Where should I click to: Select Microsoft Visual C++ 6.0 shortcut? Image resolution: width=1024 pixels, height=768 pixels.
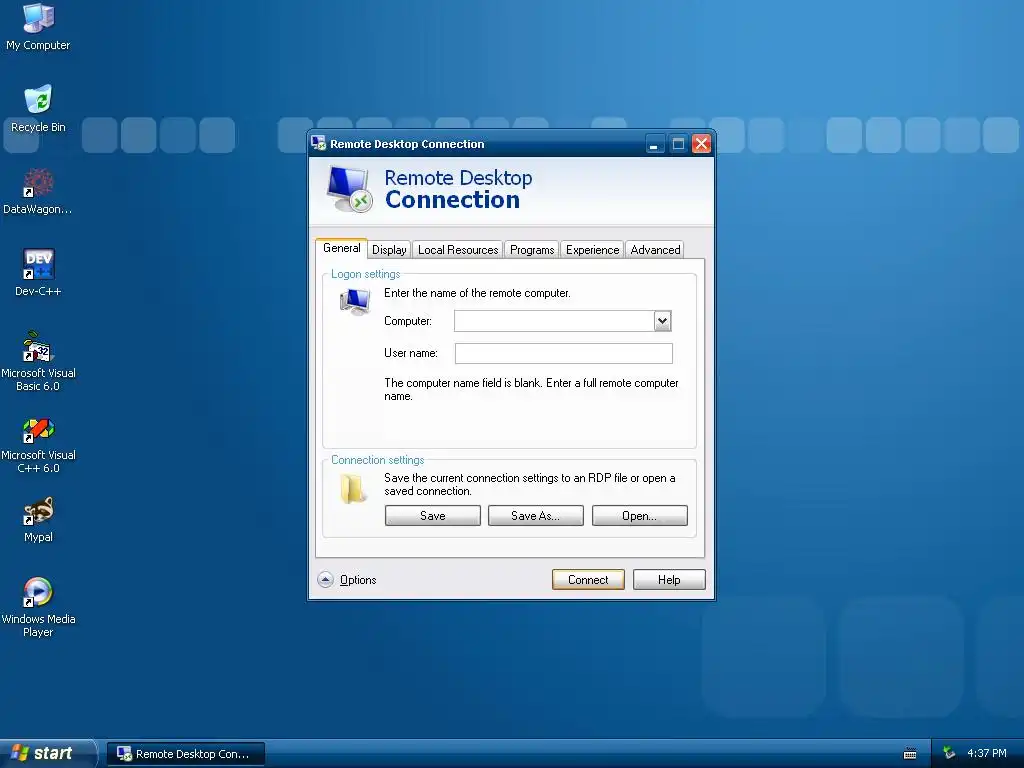(x=38, y=445)
